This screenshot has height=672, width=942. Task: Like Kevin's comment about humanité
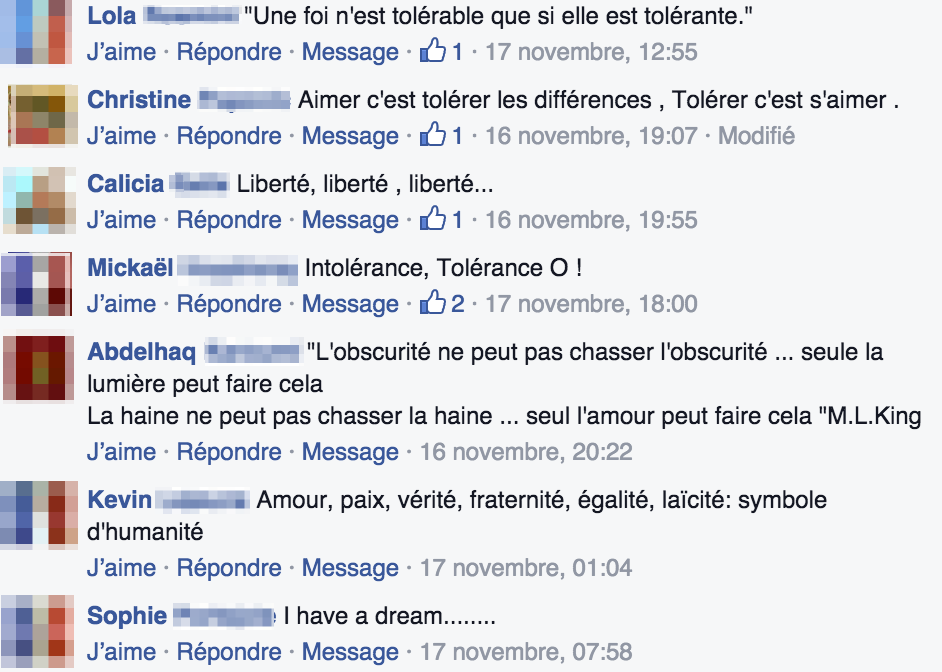click(x=121, y=568)
